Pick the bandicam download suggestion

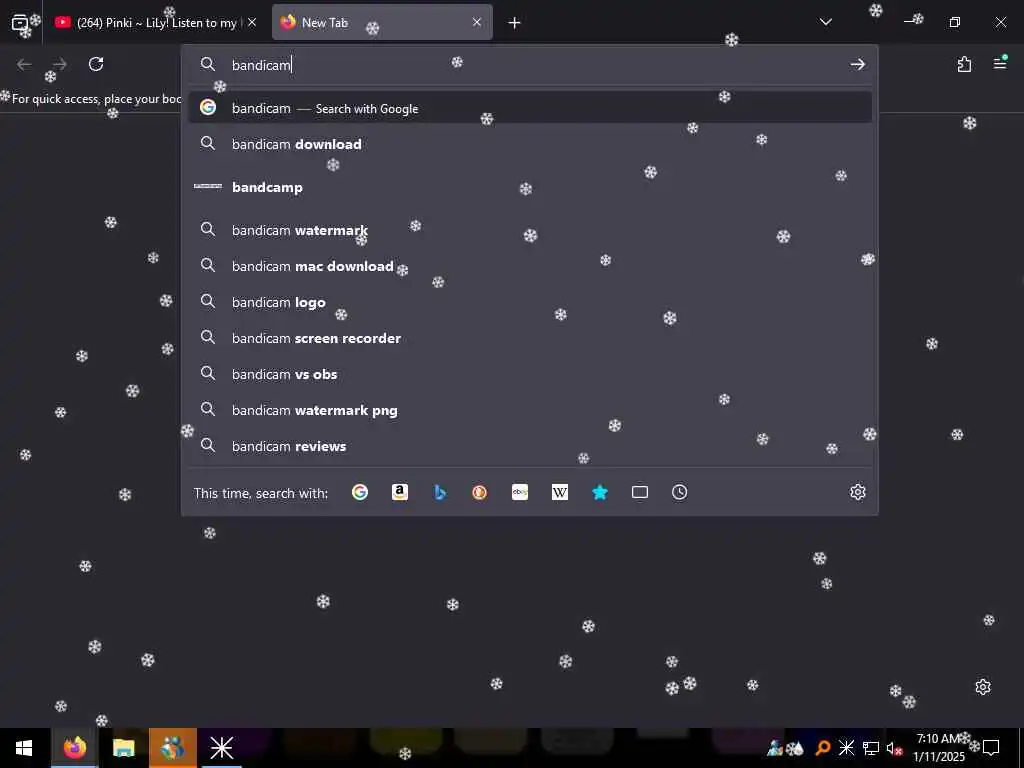tap(530, 144)
